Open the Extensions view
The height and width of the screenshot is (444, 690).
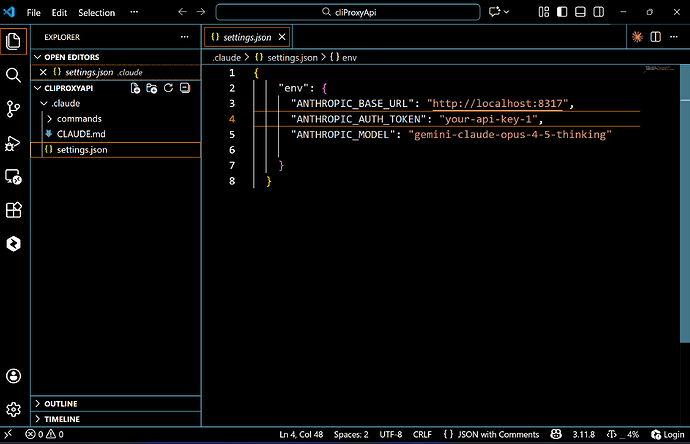[x=13, y=210]
